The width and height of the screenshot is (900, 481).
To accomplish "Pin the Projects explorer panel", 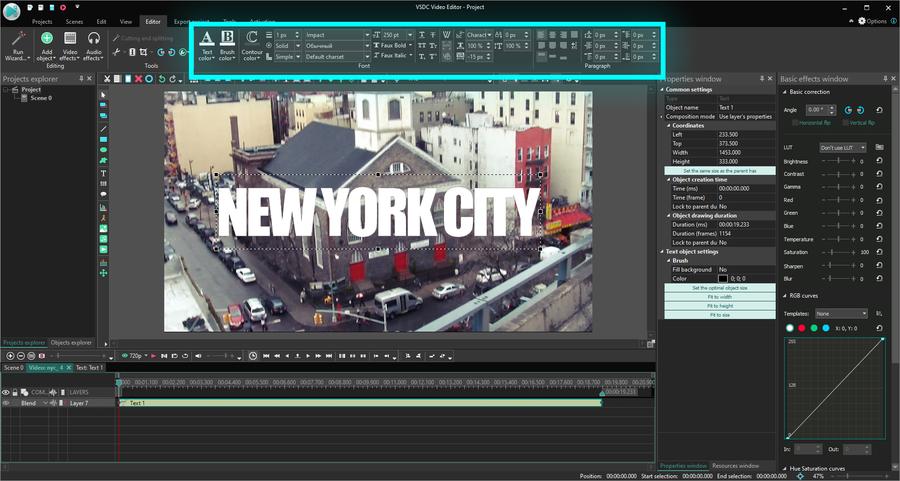I will pyautogui.click(x=81, y=79).
